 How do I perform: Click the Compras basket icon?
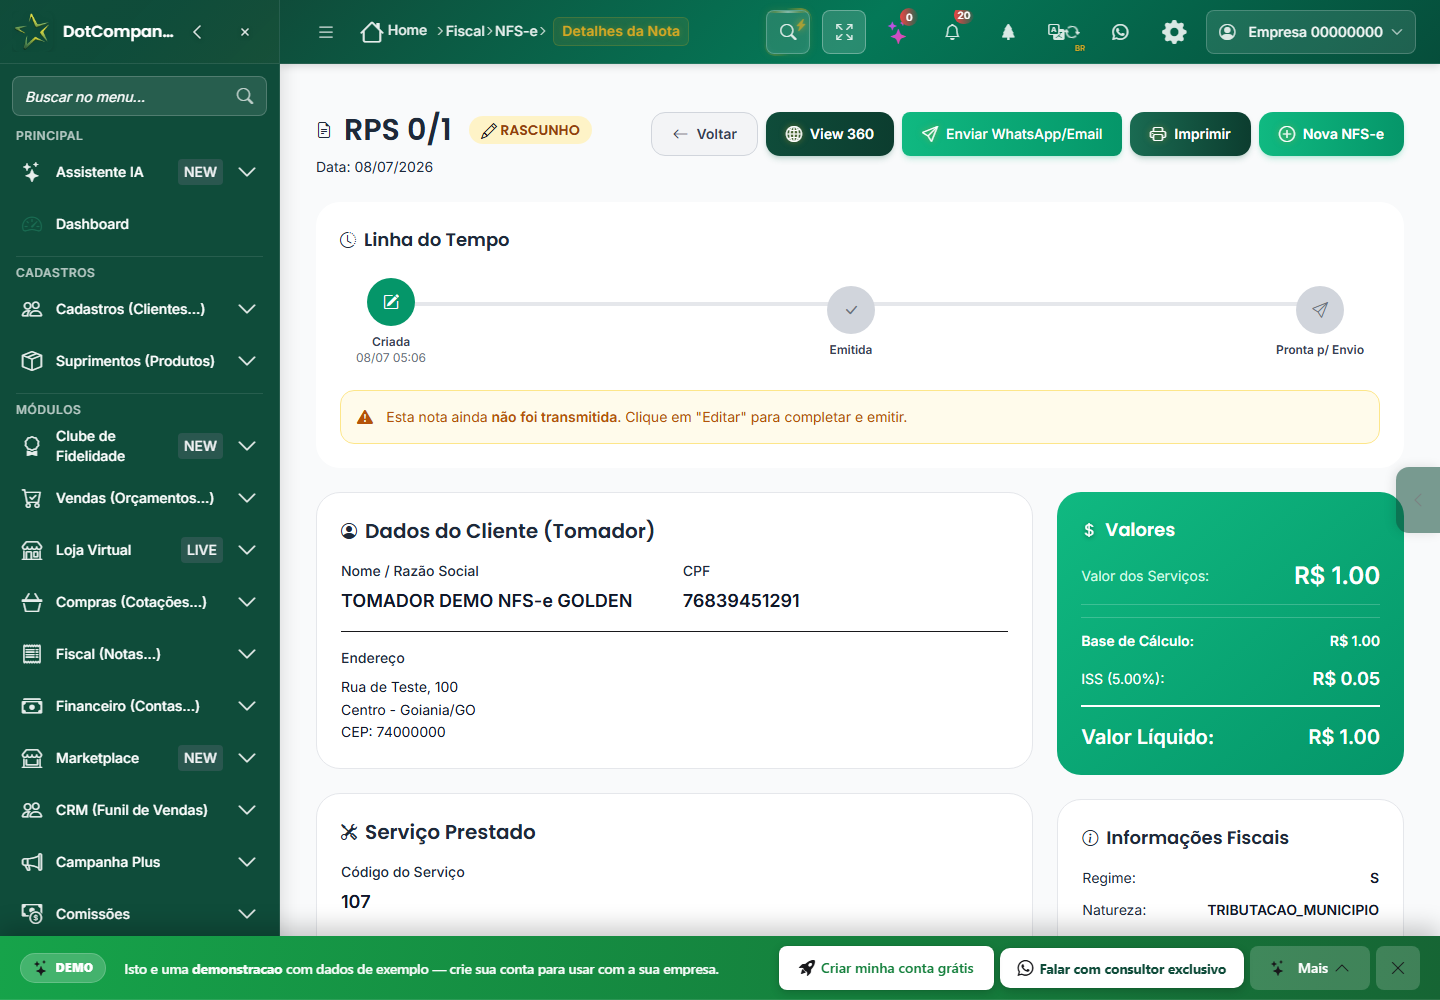tap(32, 602)
